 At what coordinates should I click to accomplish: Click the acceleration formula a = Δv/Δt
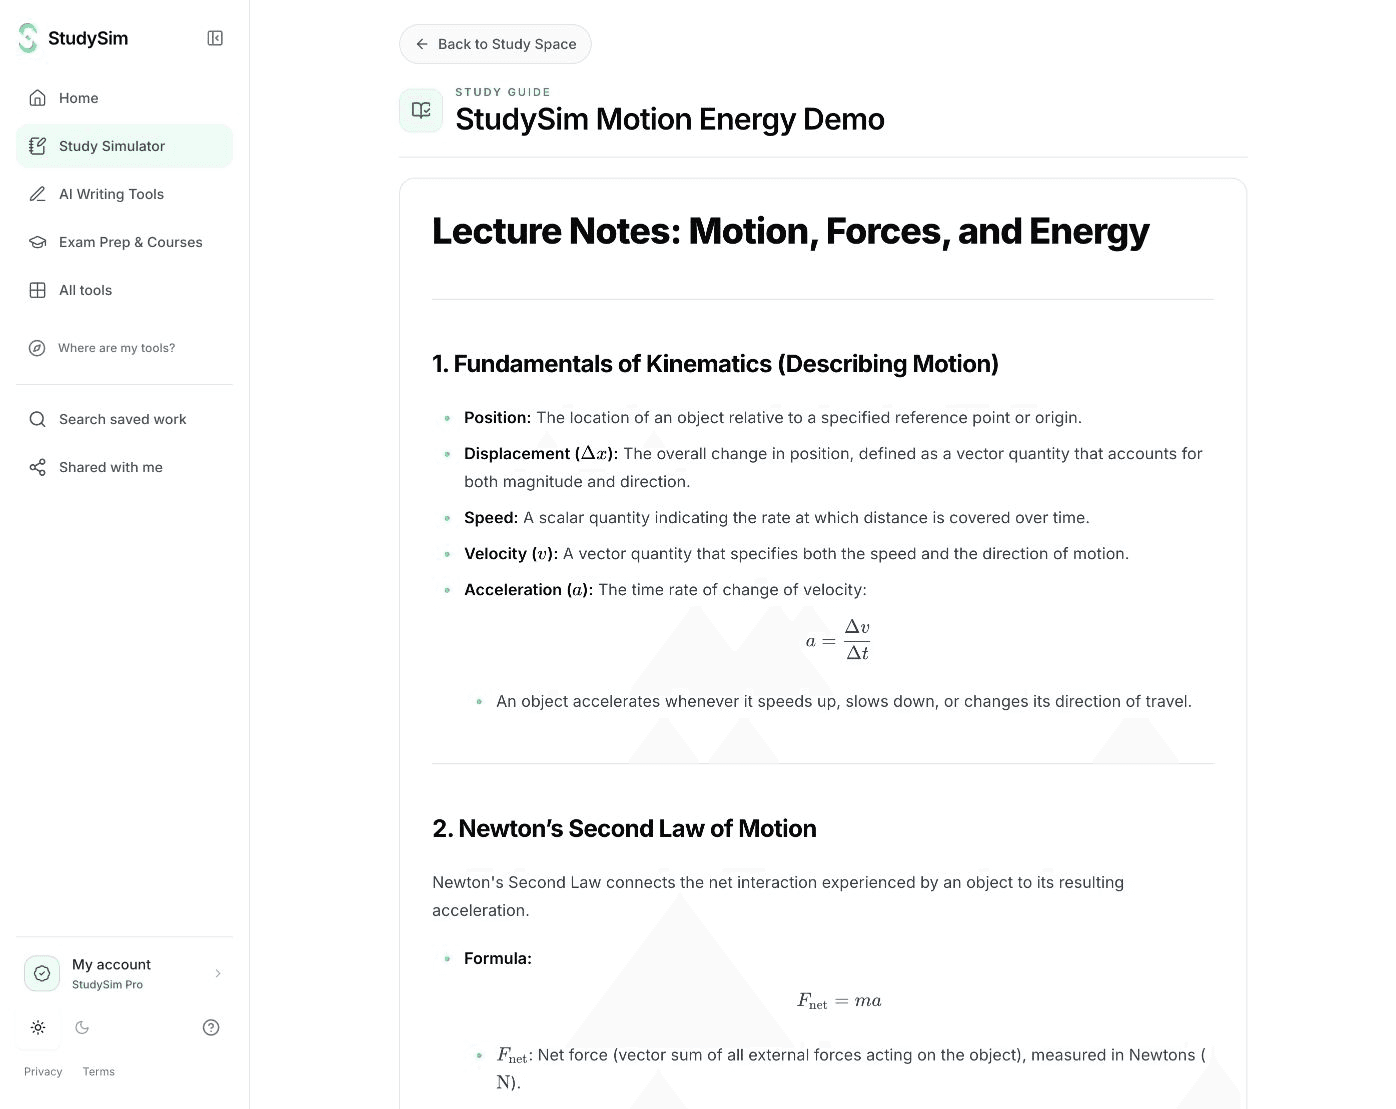[838, 640]
